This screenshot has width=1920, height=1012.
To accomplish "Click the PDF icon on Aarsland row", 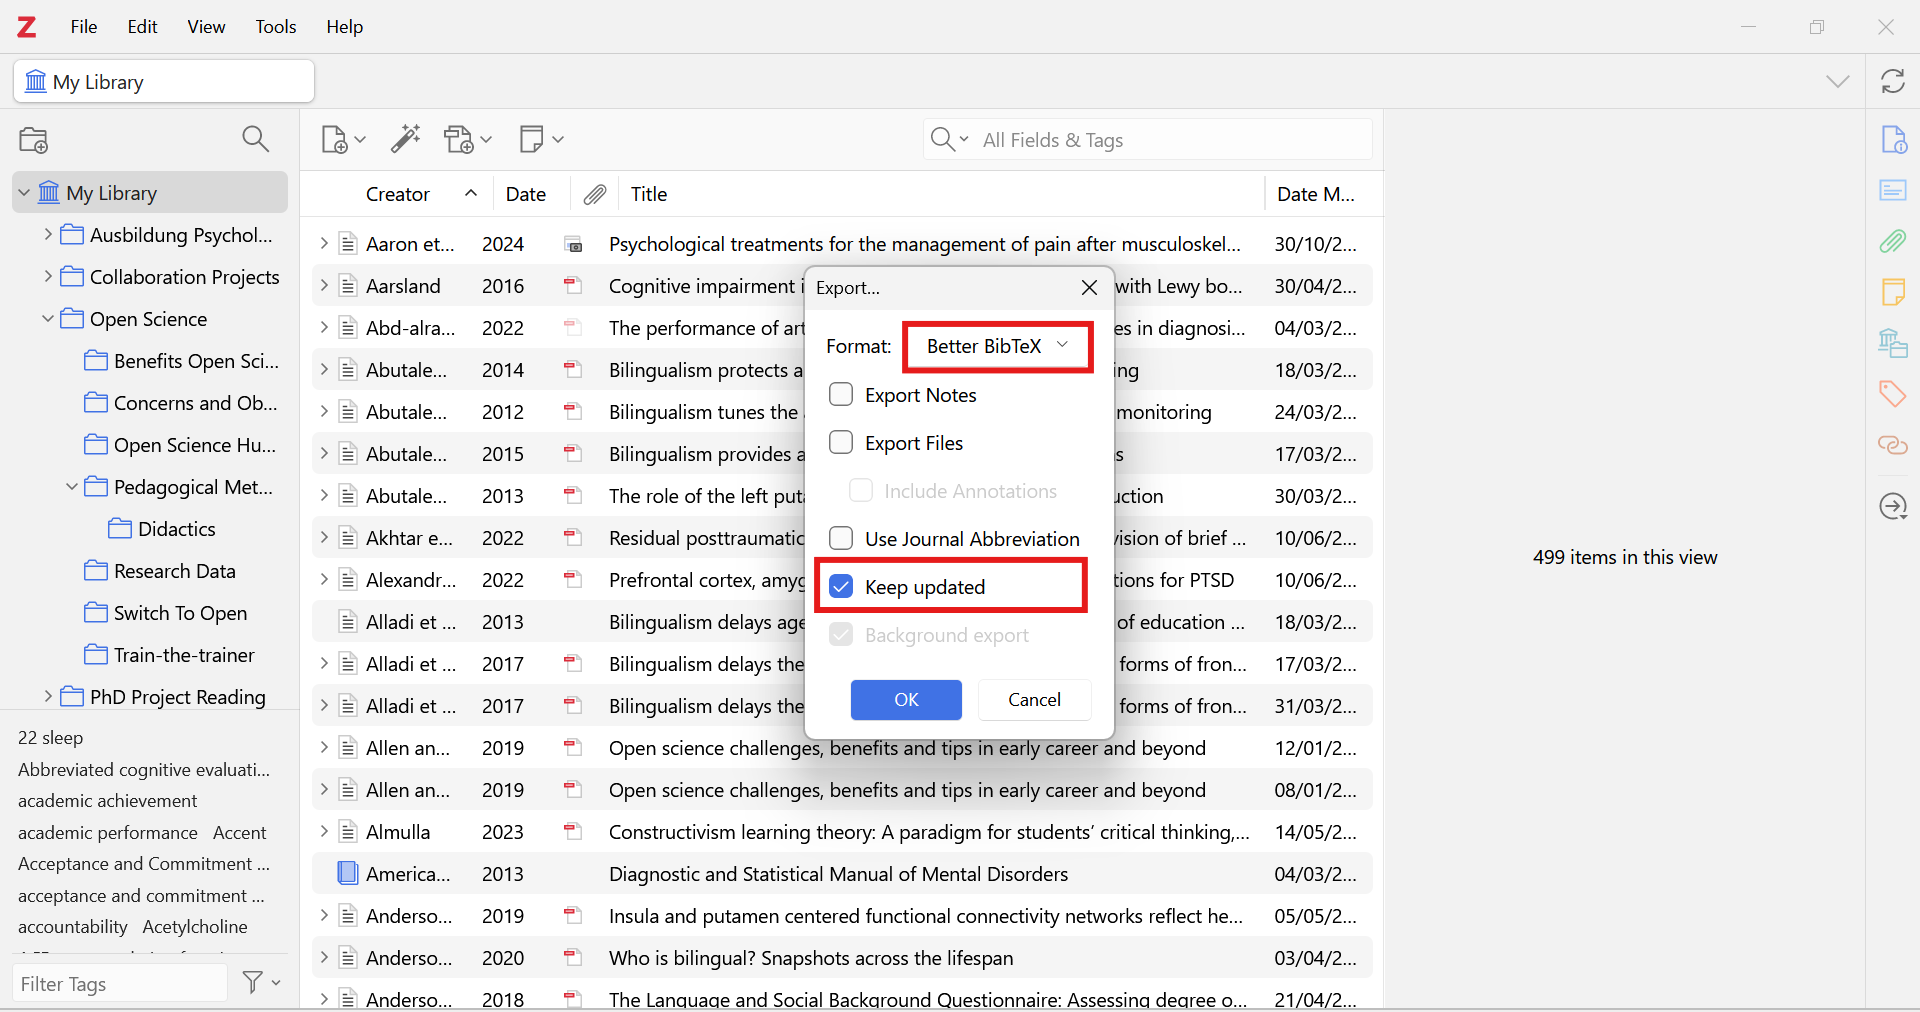I will (572, 286).
